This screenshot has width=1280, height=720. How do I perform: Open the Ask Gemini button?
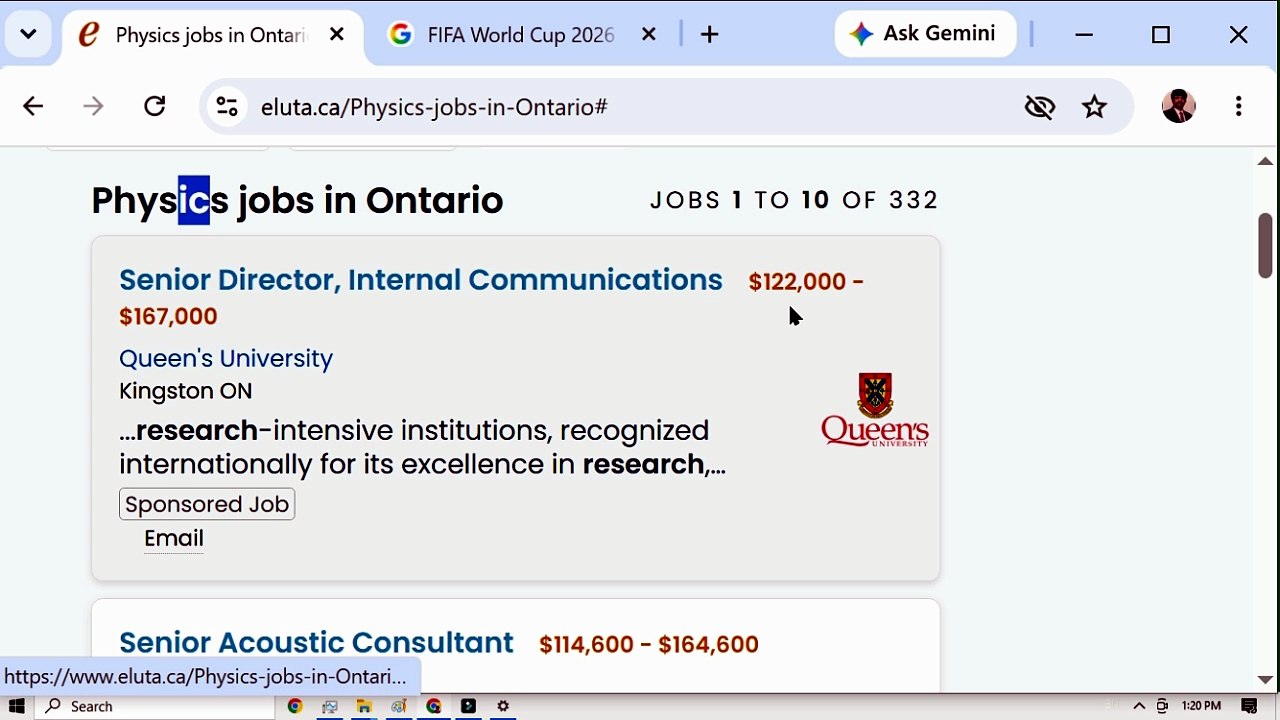(925, 34)
